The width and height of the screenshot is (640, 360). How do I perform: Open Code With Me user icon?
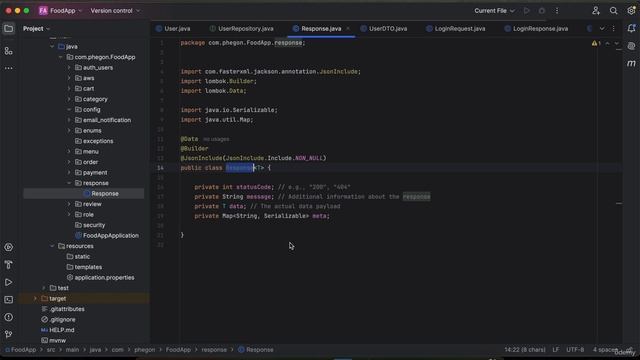(x=596, y=11)
